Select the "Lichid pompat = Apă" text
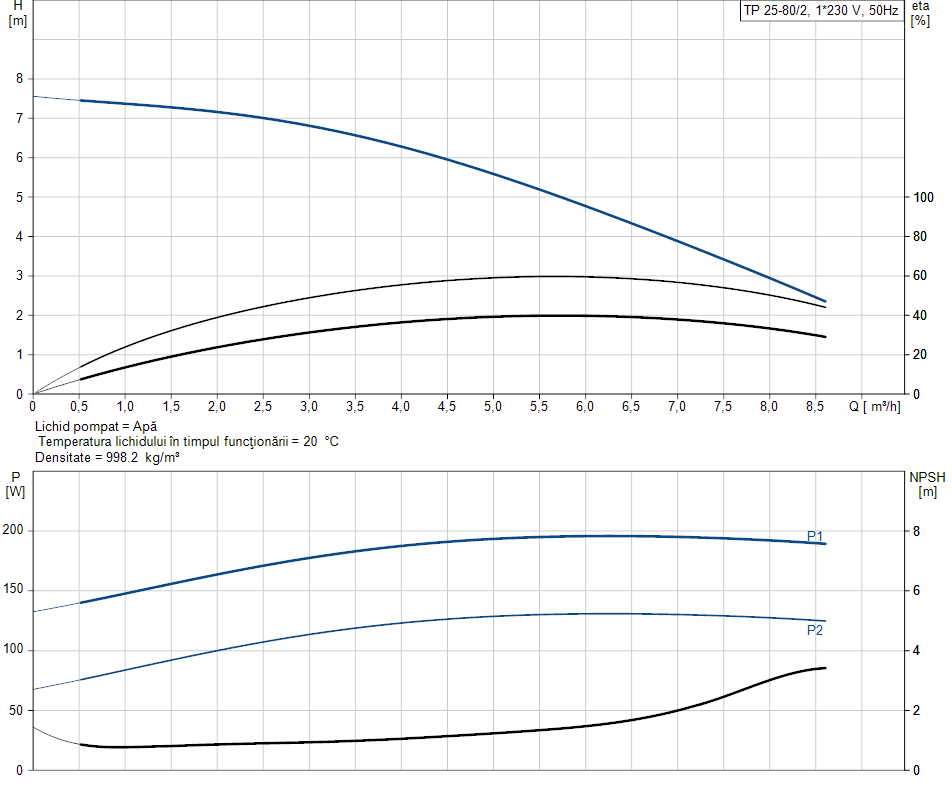Viewport: 952px width, 788px height. pyautogui.click(x=96, y=426)
